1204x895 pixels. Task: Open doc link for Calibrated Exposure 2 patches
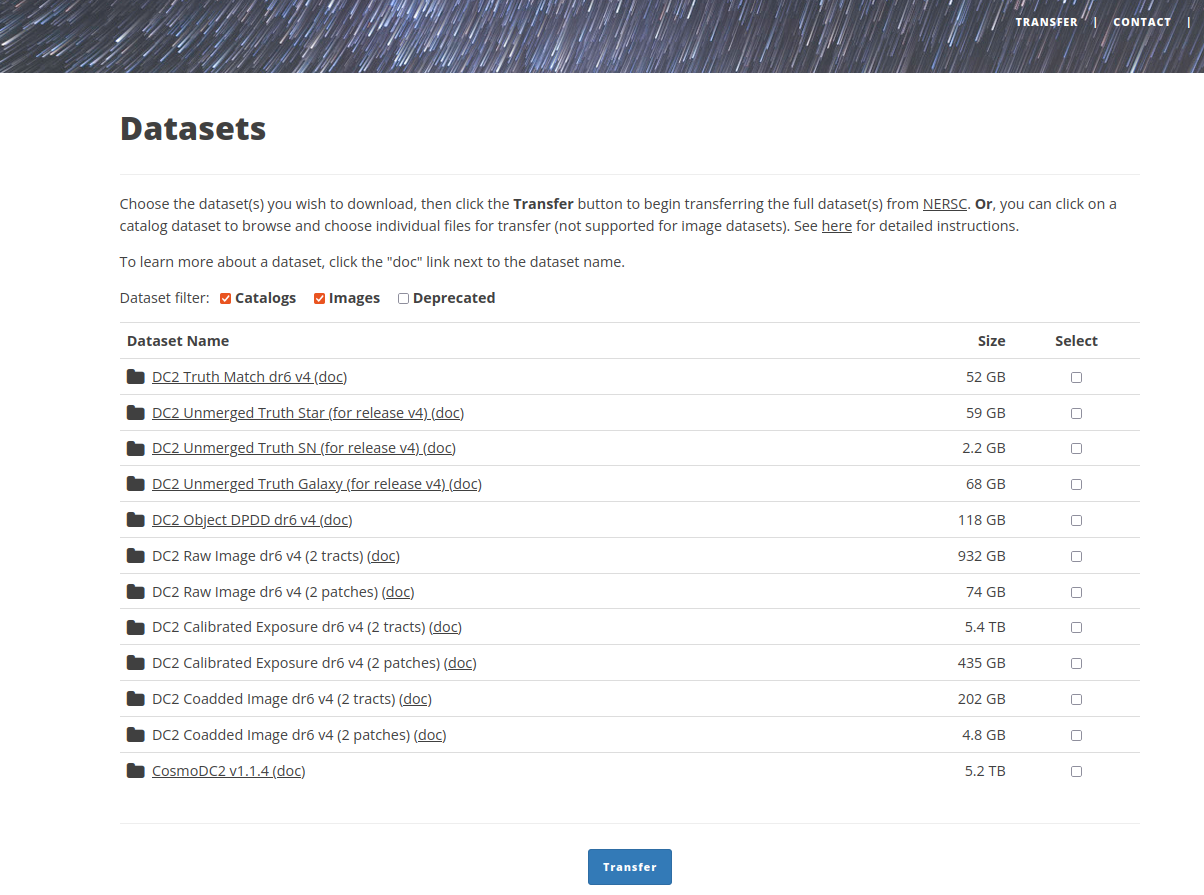point(460,663)
